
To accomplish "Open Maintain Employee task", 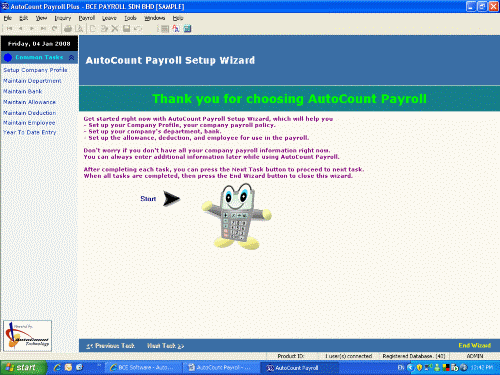I will (29, 123).
